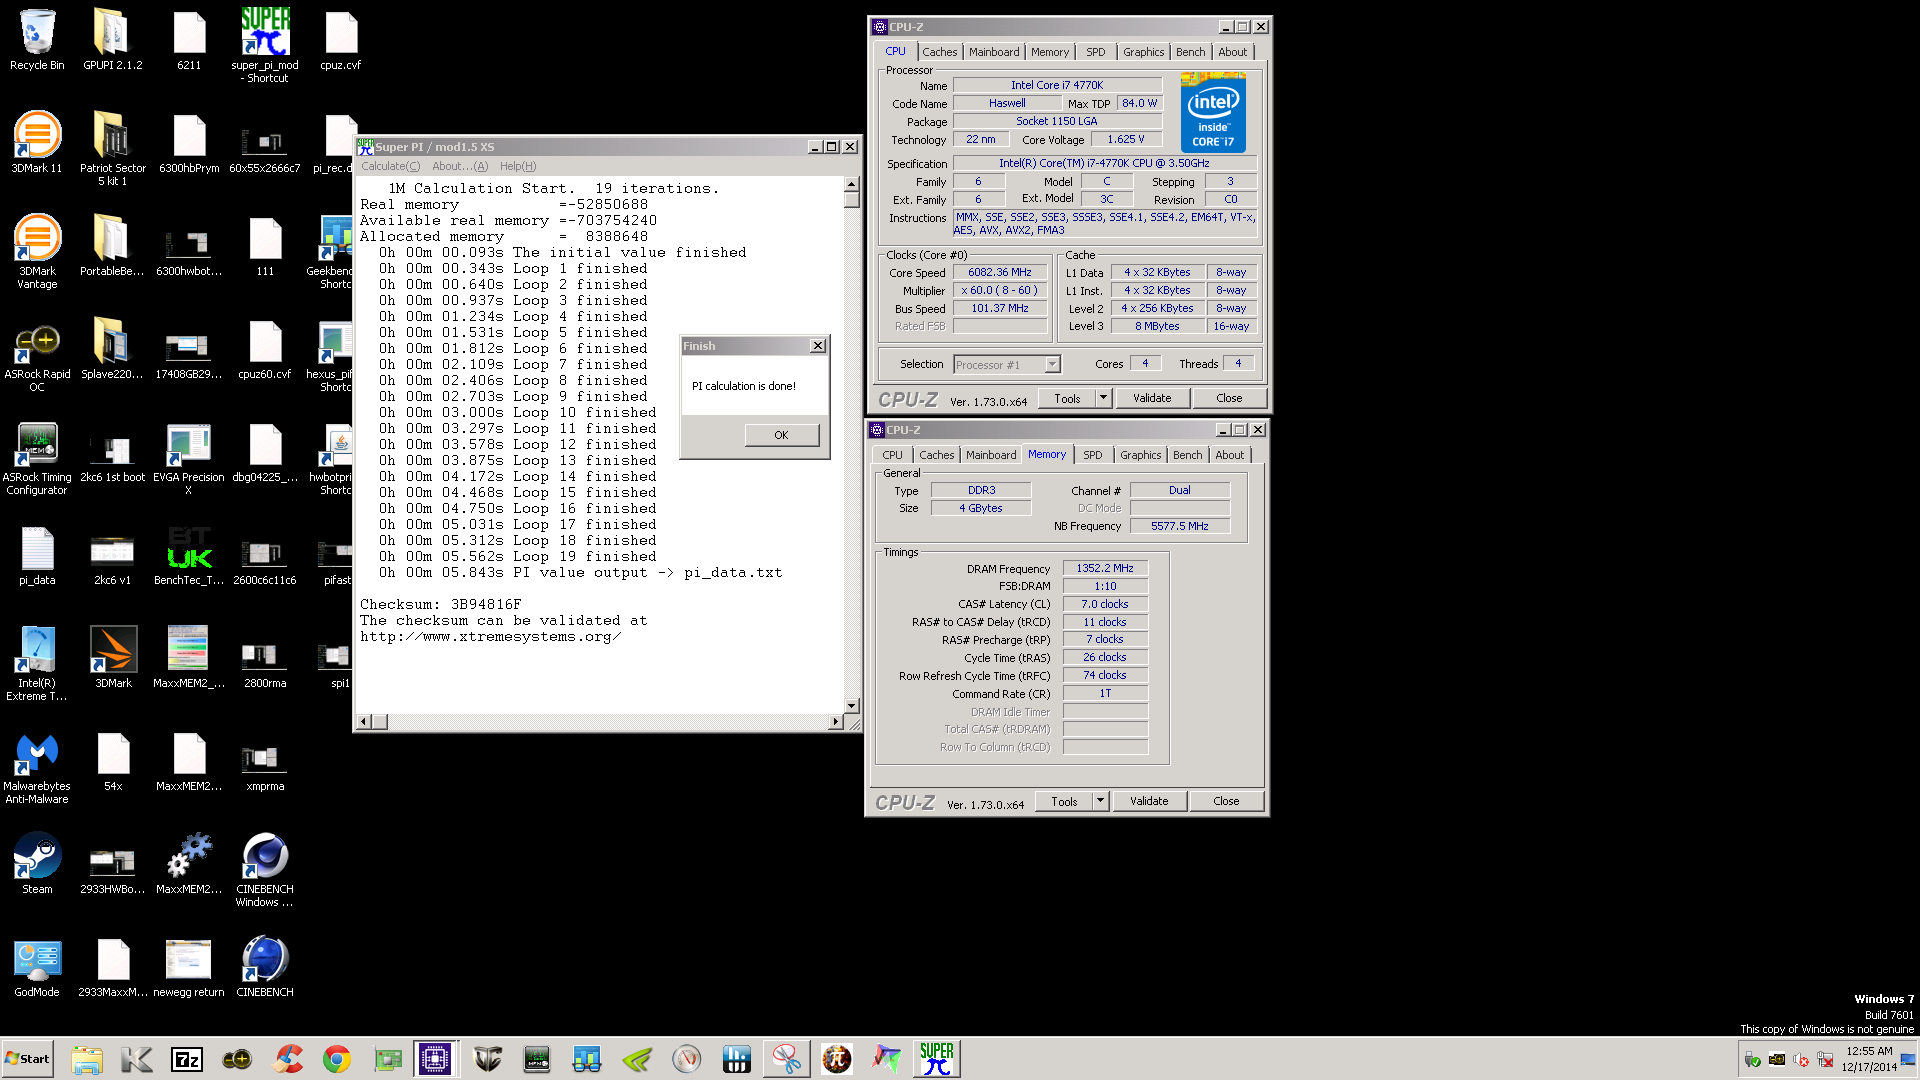
Task: Open Bench tab in top CPU-Z window
Action: click(1190, 52)
